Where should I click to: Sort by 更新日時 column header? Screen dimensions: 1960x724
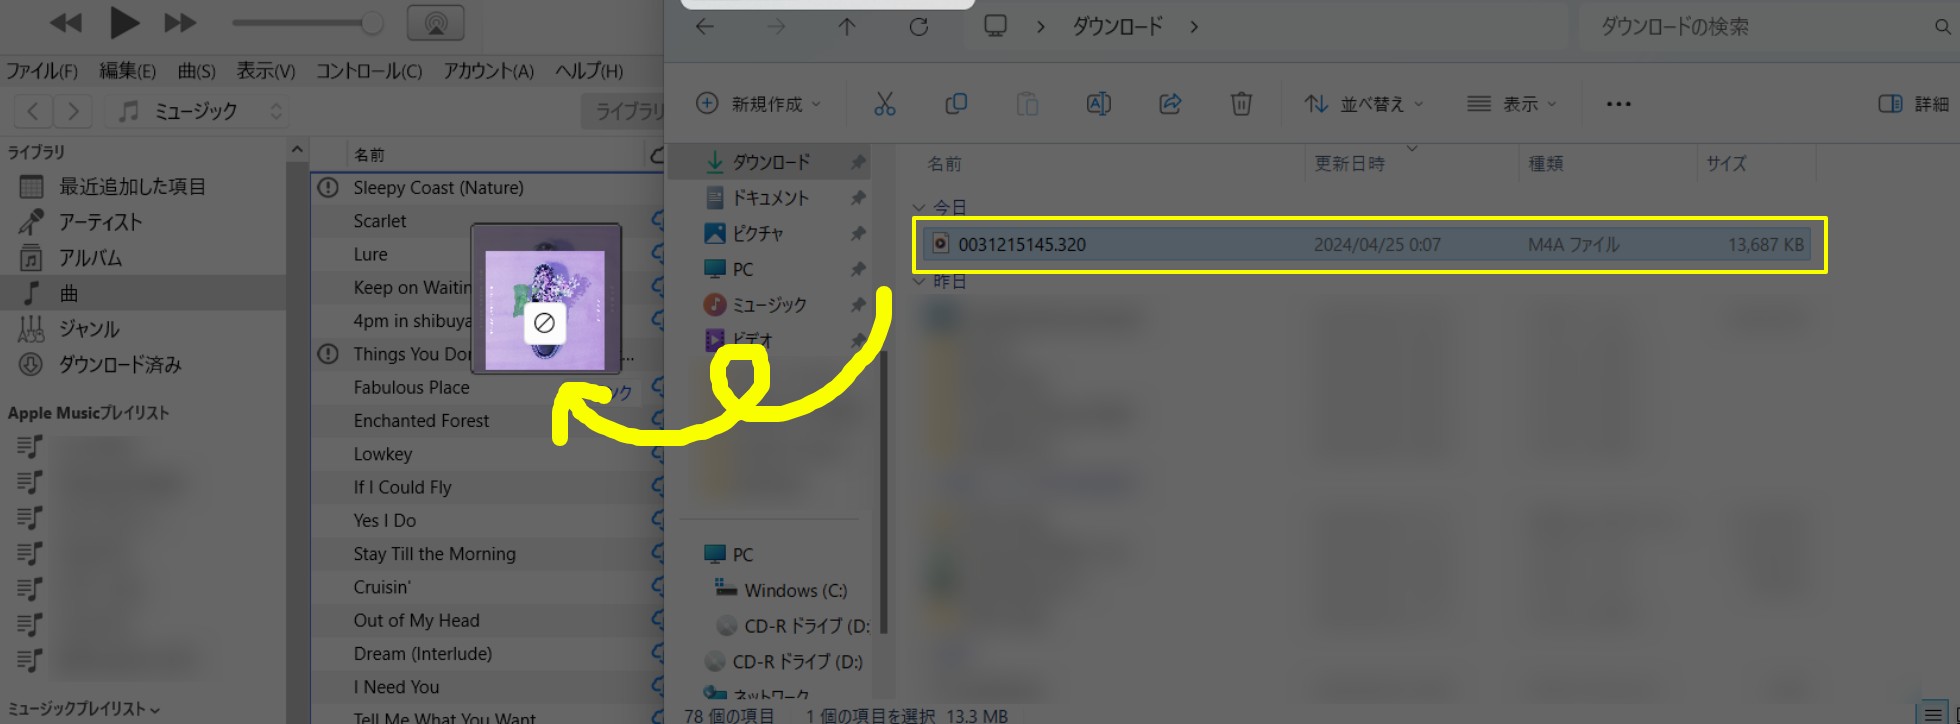[x=1349, y=164]
